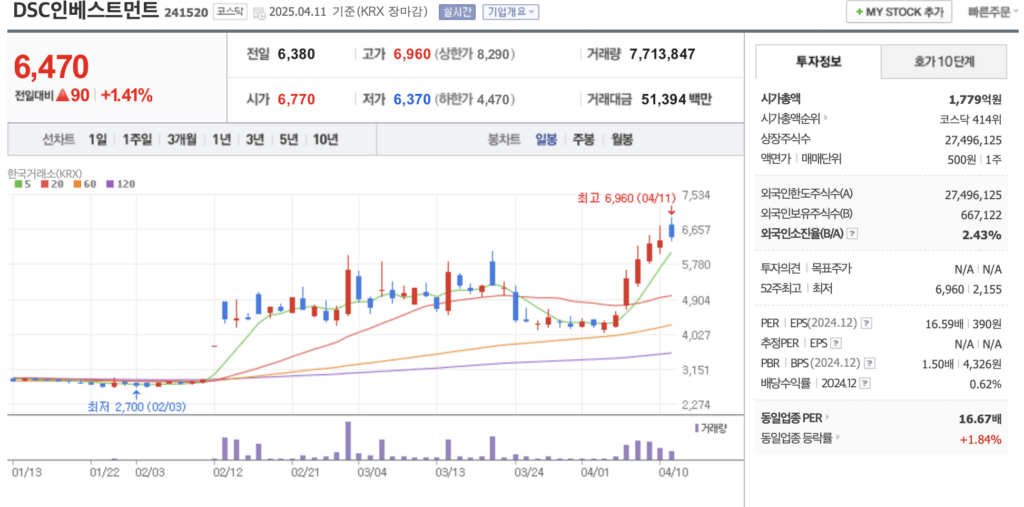1024x507 pixels.
Task: Open the help icon beside PER EPS(2024.12)
Action: 867,323
